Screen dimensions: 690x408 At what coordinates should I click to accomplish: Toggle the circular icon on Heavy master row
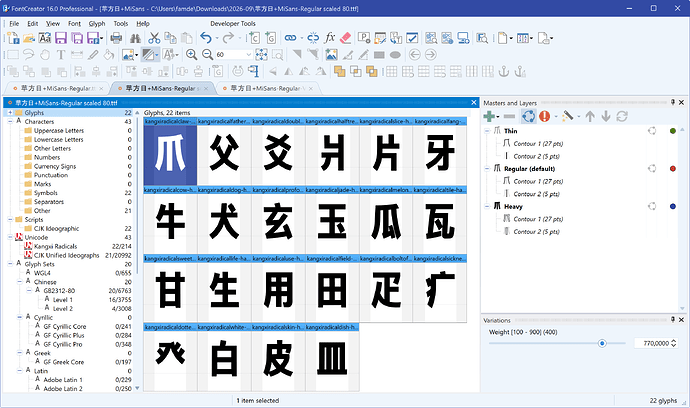[x=652, y=206]
